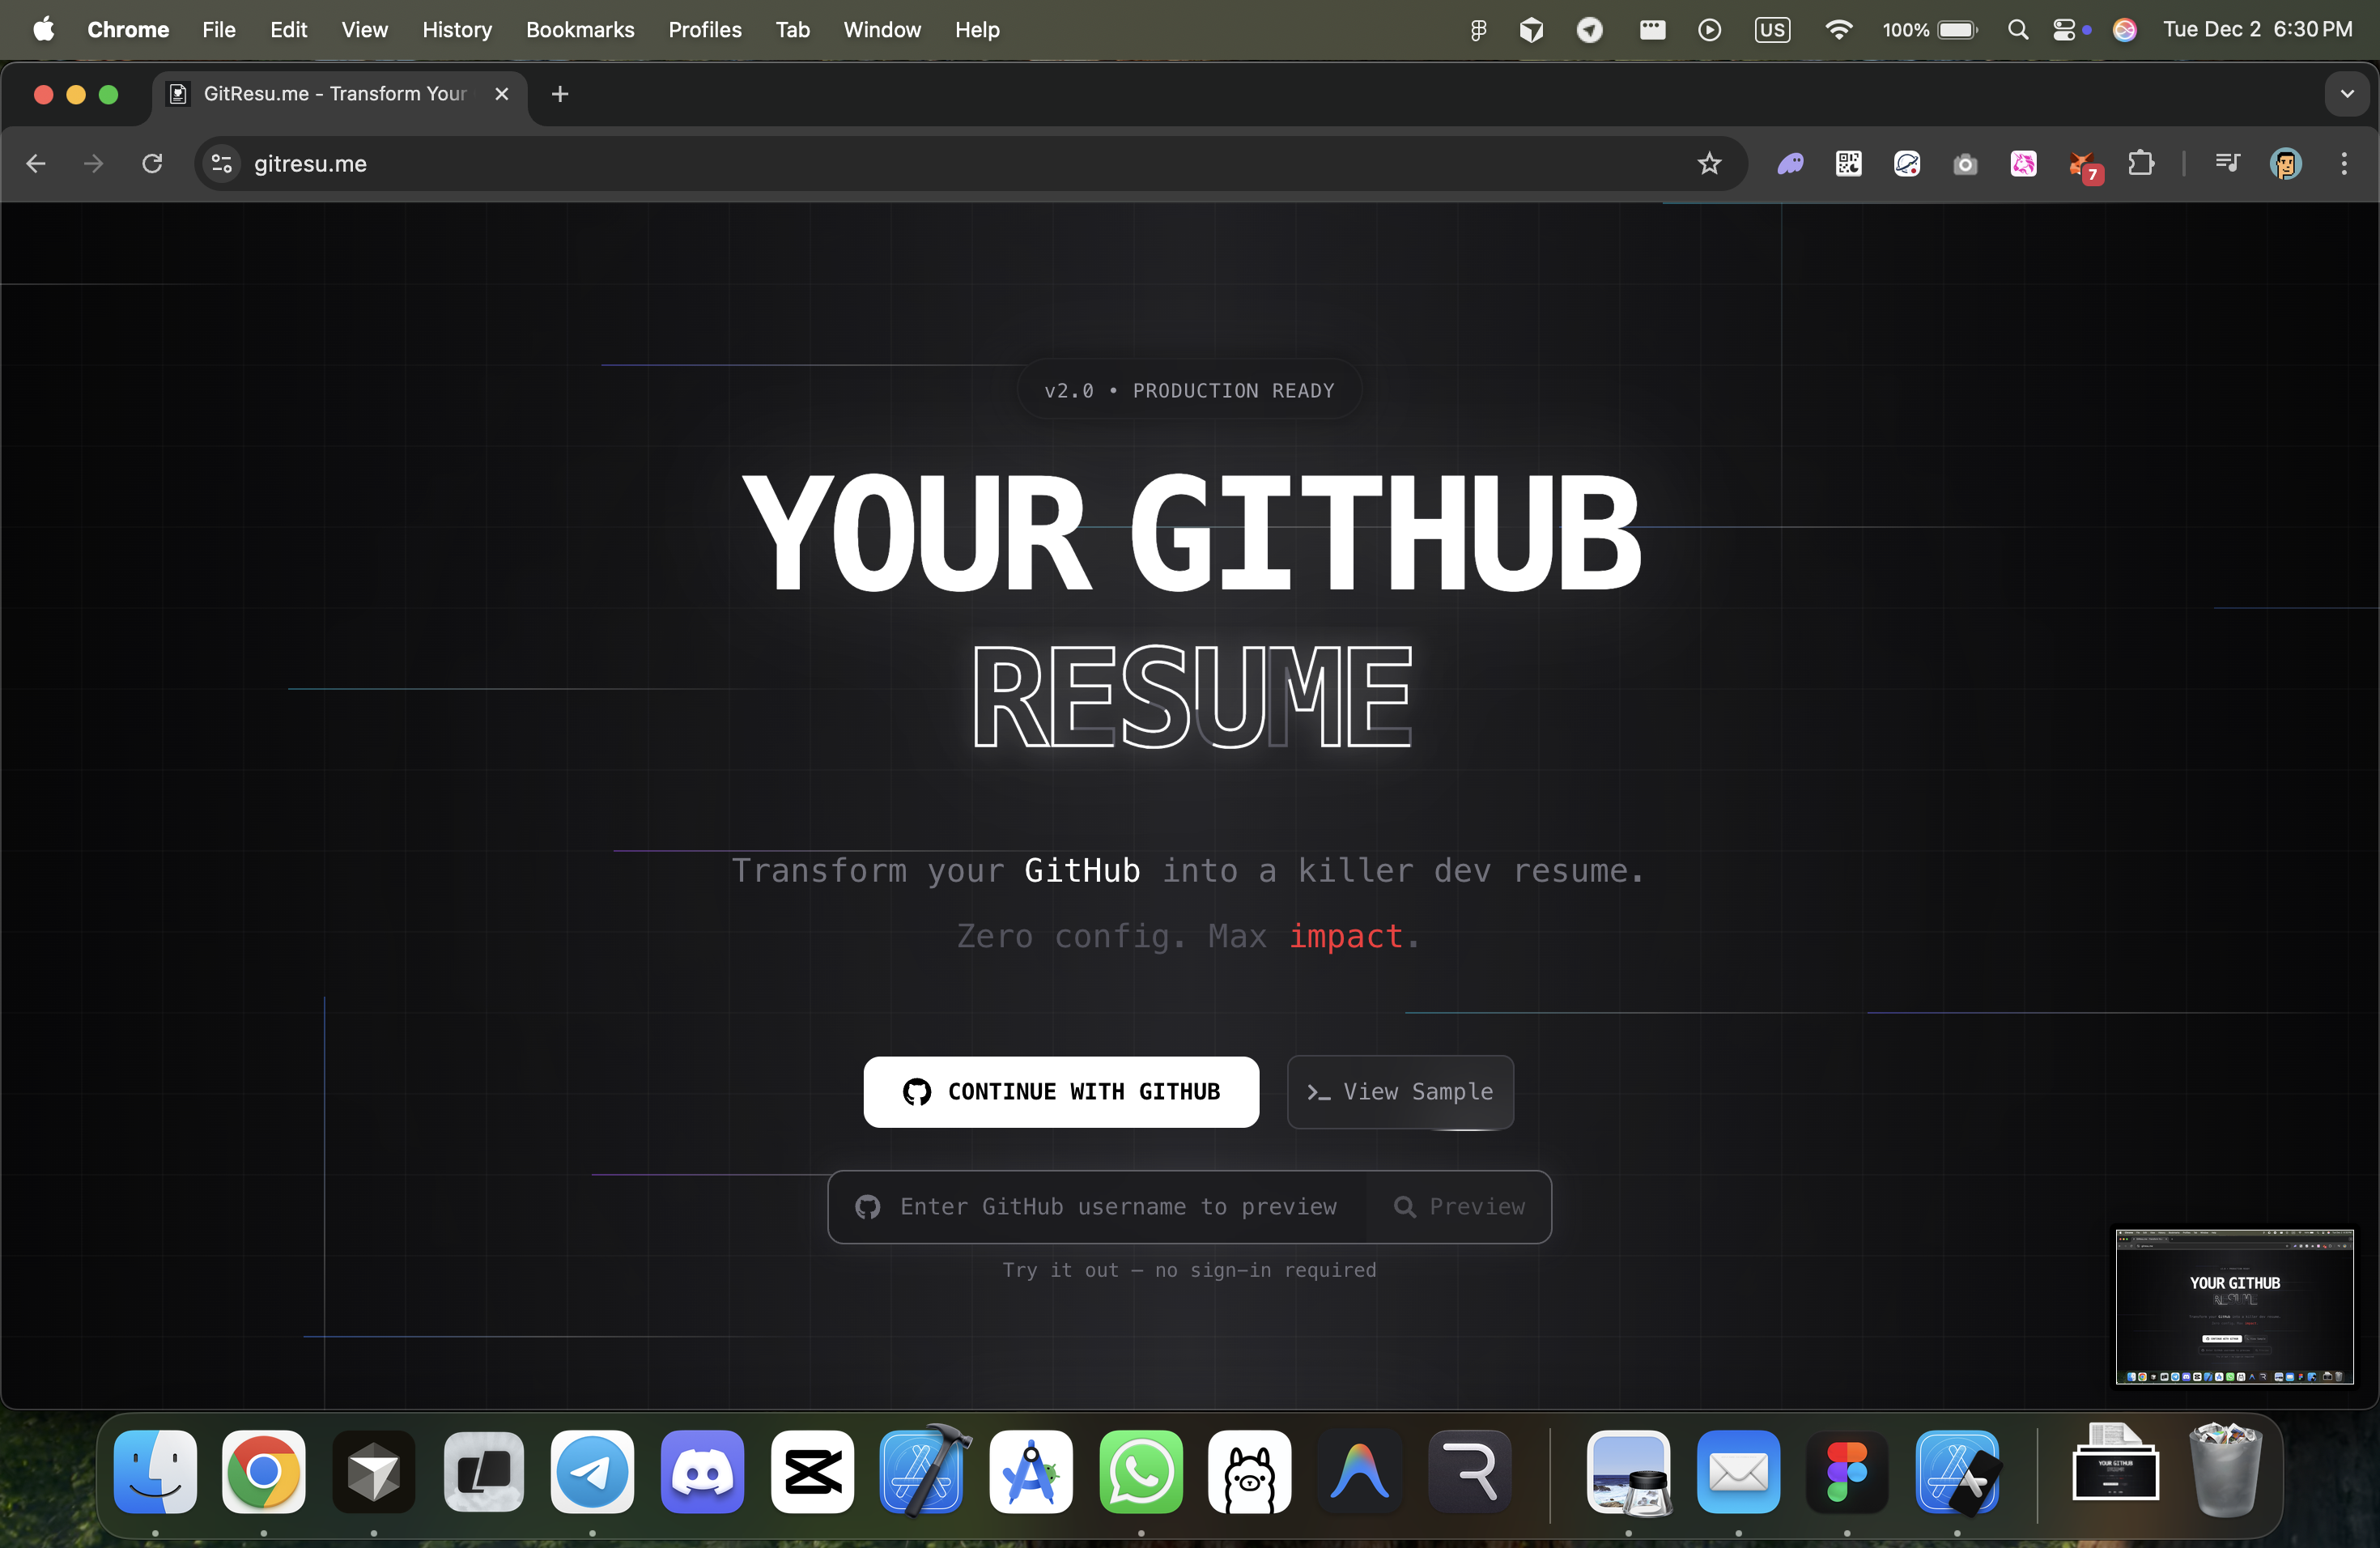The image size is (2380, 1548).
Task: Switch to the GitResu.me browser tab
Action: coord(330,94)
